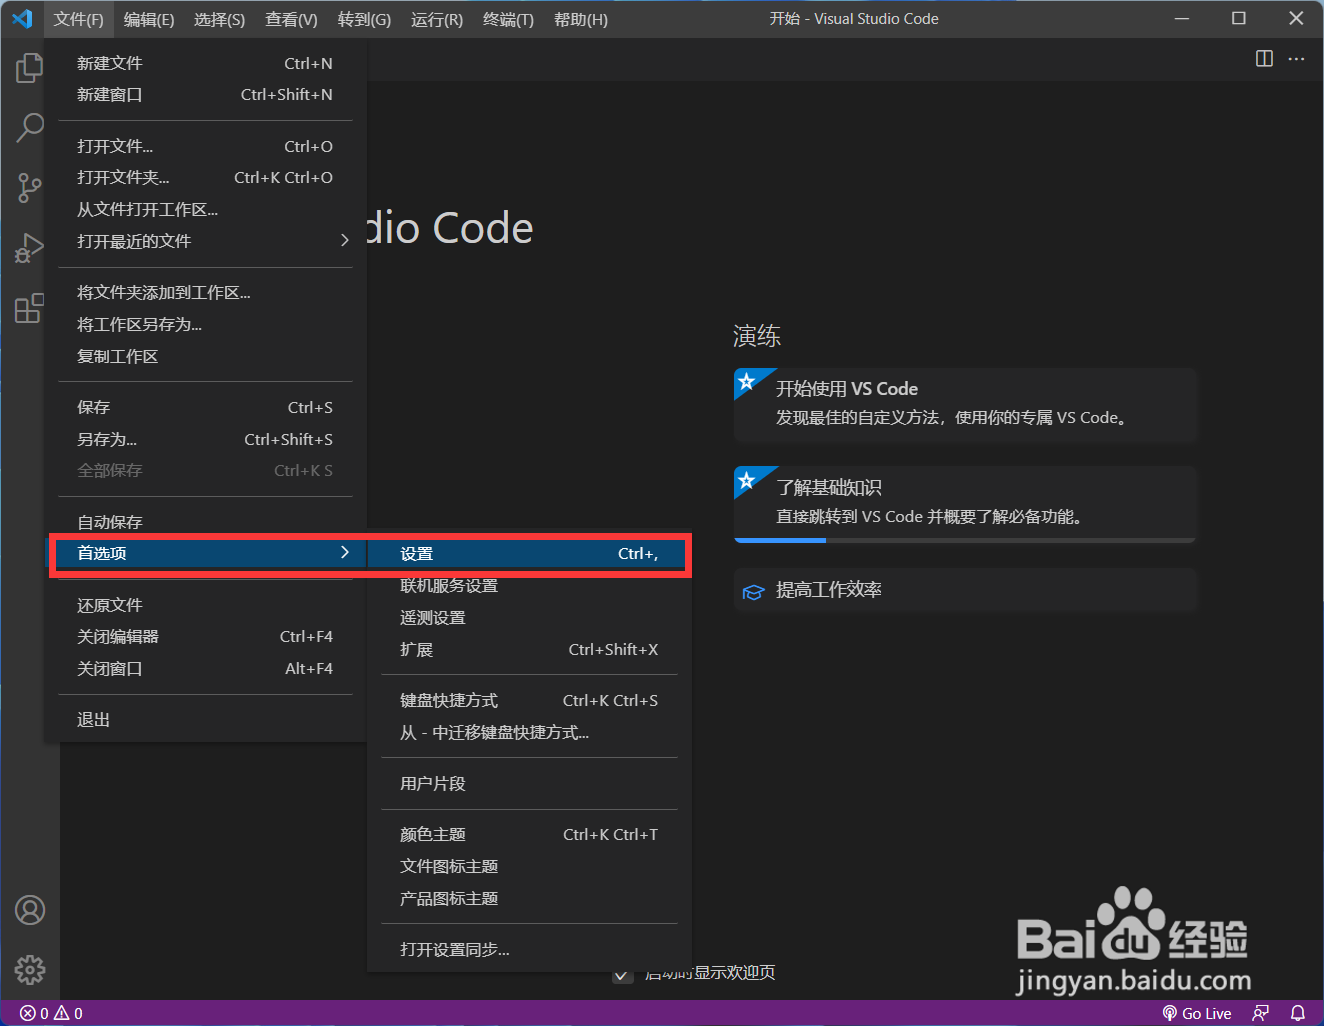Open the More Actions ellipsis
The height and width of the screenshot is (1026, 1324).
coord(1296,59)
